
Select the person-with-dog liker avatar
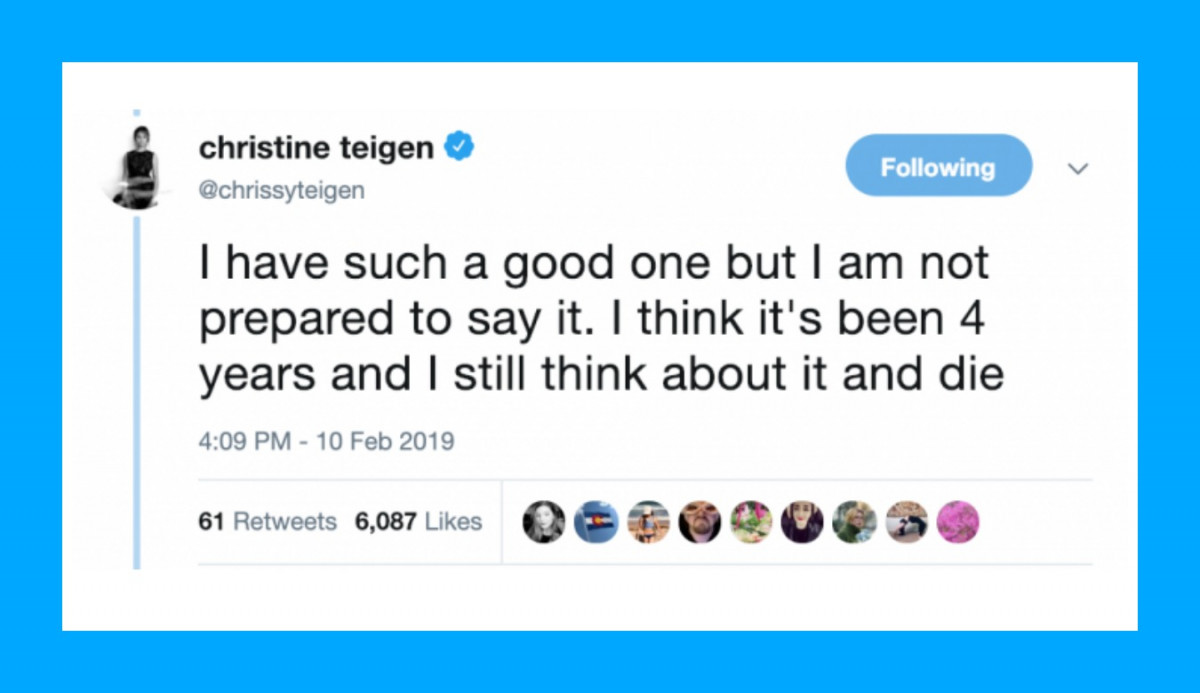(908, 522)
